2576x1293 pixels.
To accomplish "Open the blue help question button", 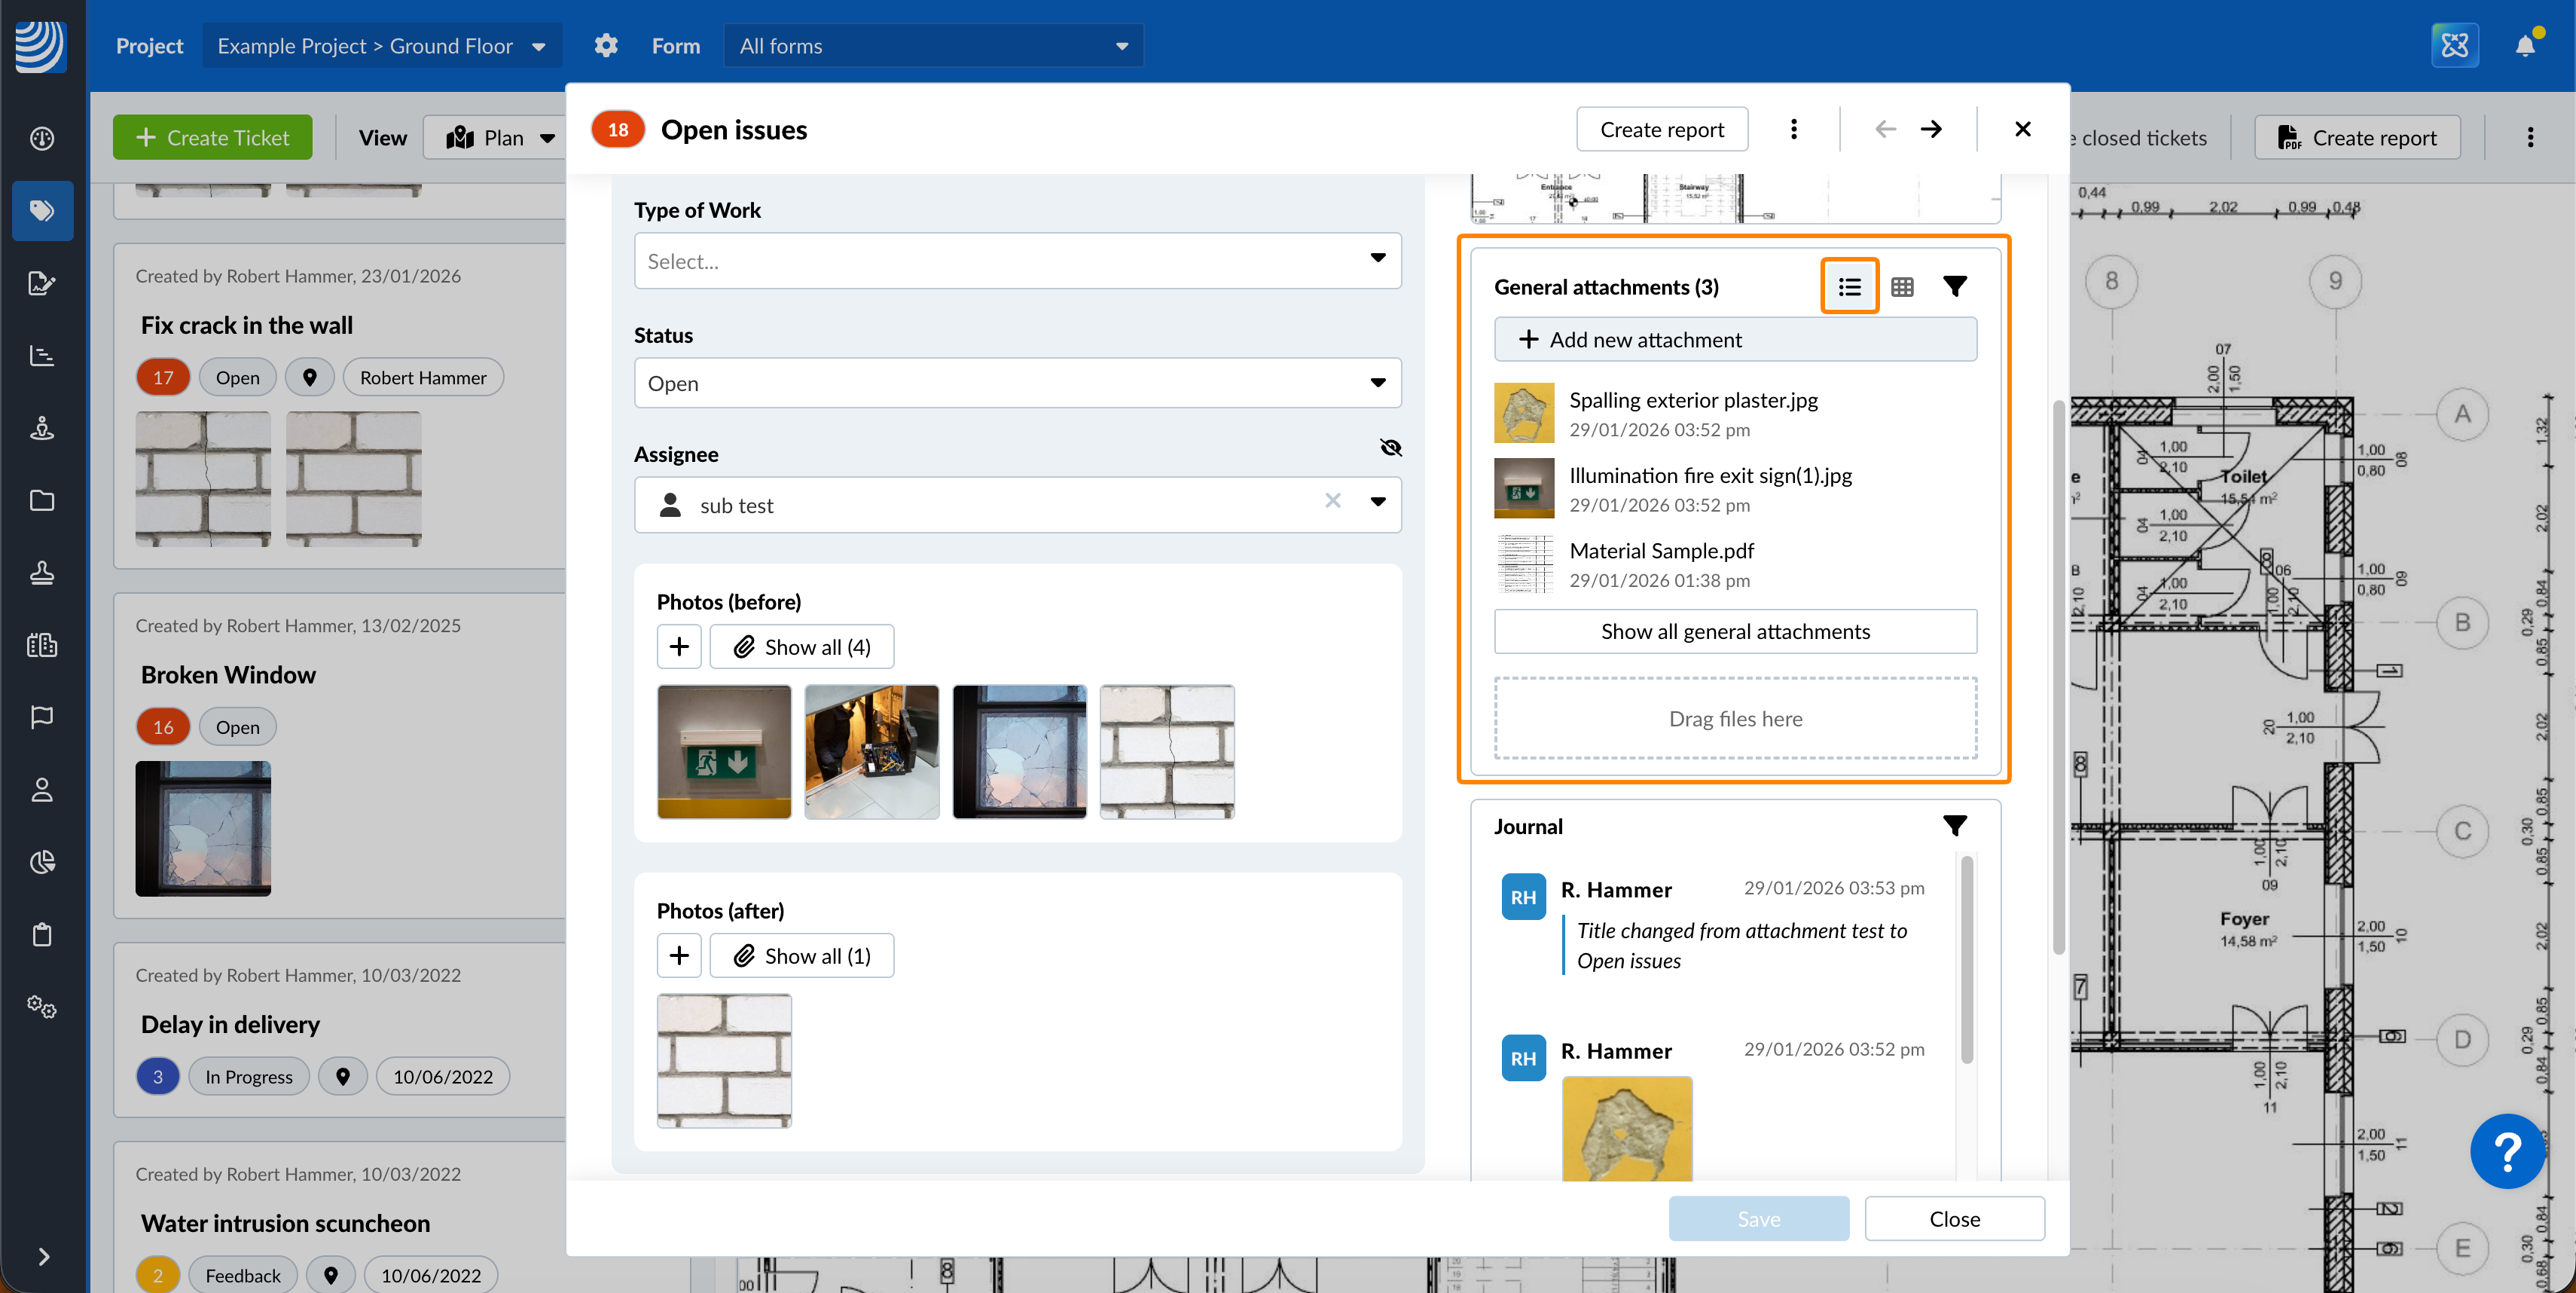I will pos(2507,1151).
